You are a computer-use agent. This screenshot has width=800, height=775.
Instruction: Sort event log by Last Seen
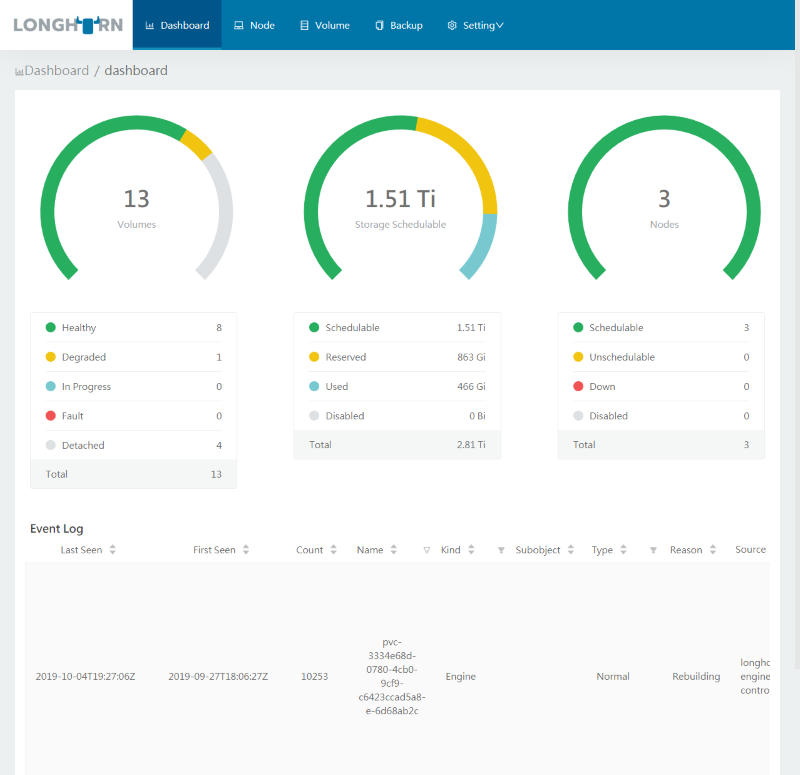tap(113, 549)
